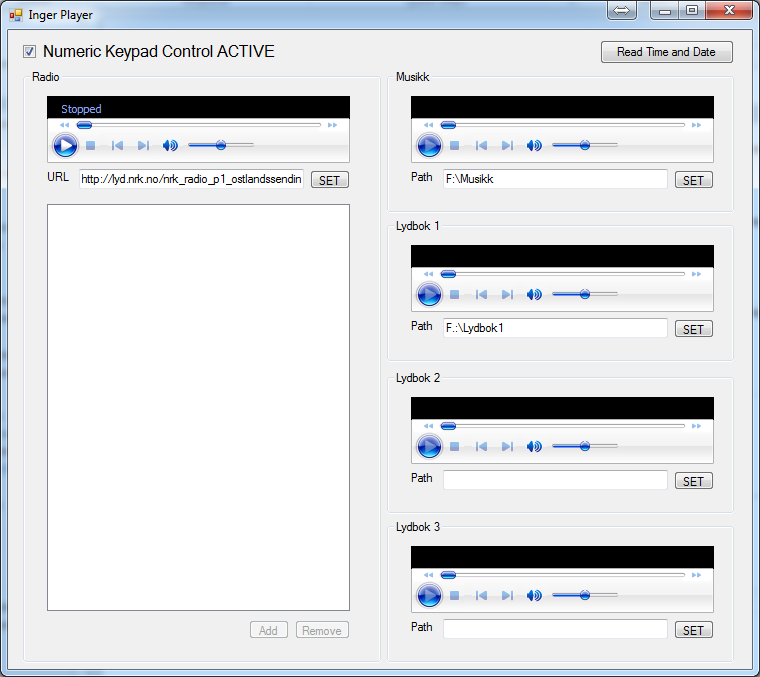Skip to previous track in Musikk

coord(481,145)
